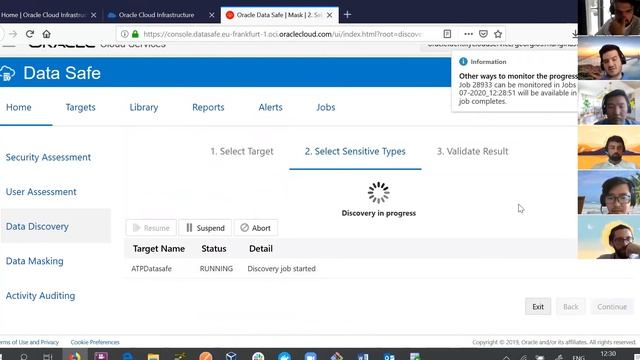Click the Detail column header
This screenshot has width=640, height=360.
tap(261, 249)
